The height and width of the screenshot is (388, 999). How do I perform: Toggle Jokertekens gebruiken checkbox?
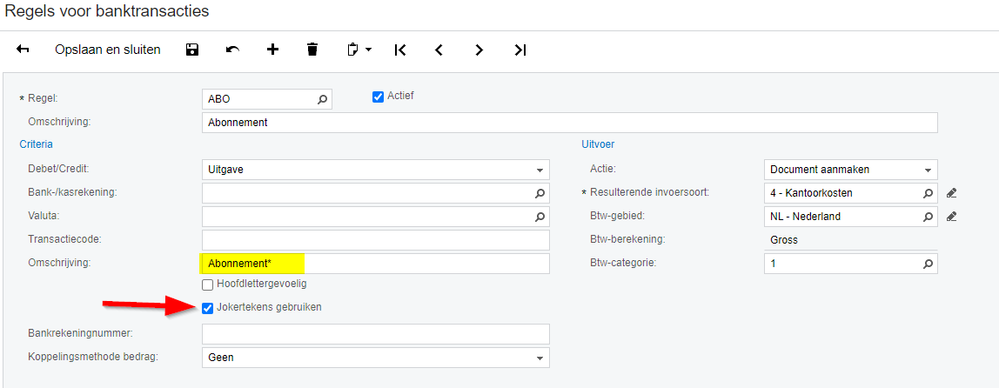pyautogui.click(x=207, y=308)
